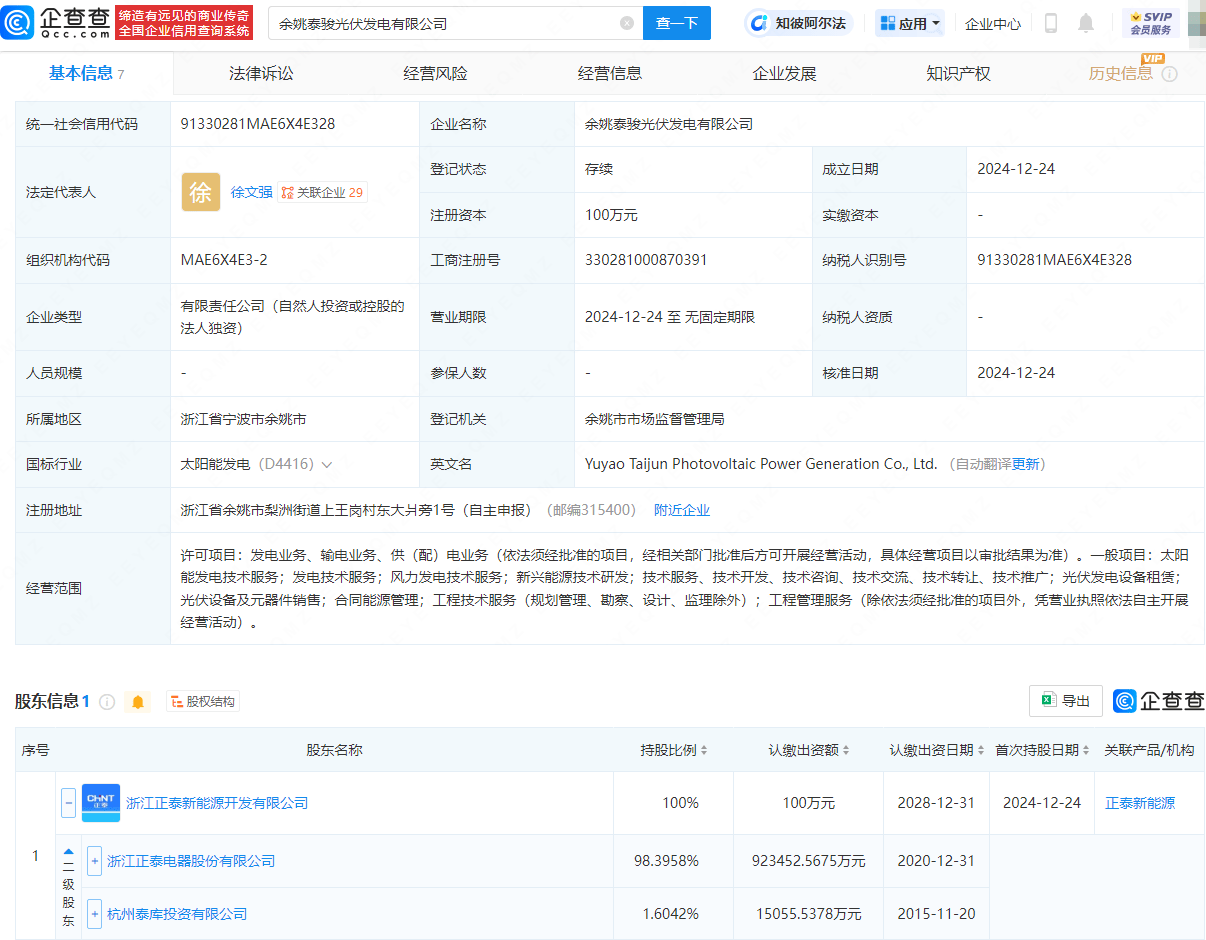Clear the search box using the X icon
This screenshot has width=1206, height=940.
tap(627, 22)
